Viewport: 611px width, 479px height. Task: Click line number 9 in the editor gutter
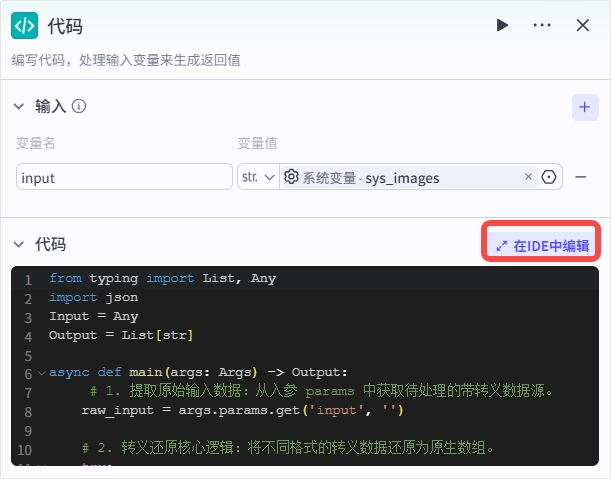tap(28, 431)
